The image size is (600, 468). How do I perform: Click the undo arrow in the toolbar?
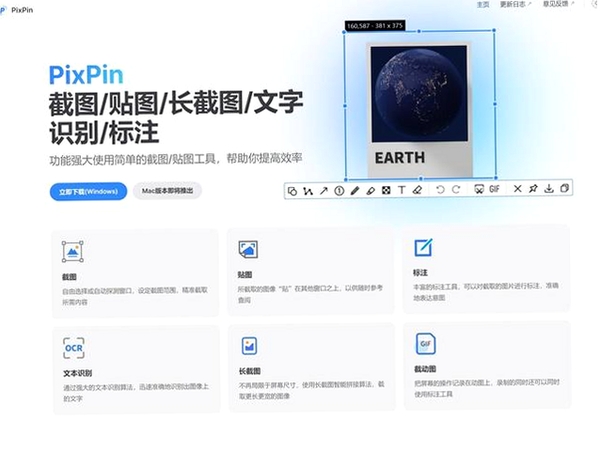point(440,189)
